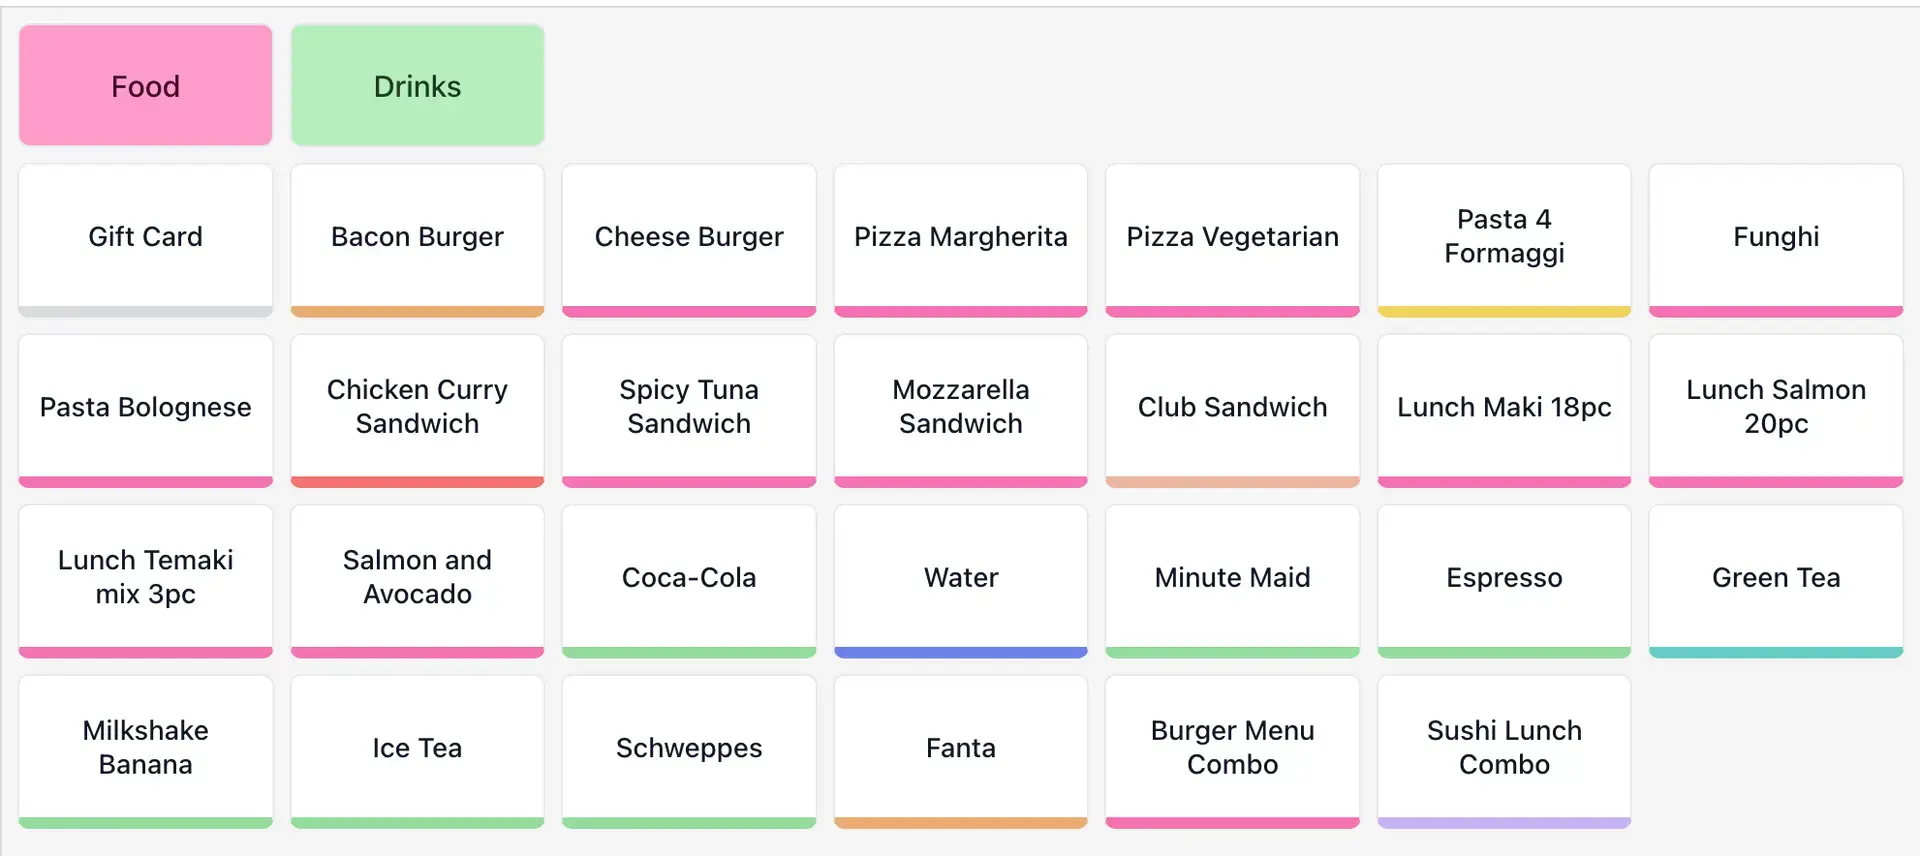Screen dimensions: 1920x856
Task: Pick the Pizza Vegetarian tile
Action: [1232, 238]
